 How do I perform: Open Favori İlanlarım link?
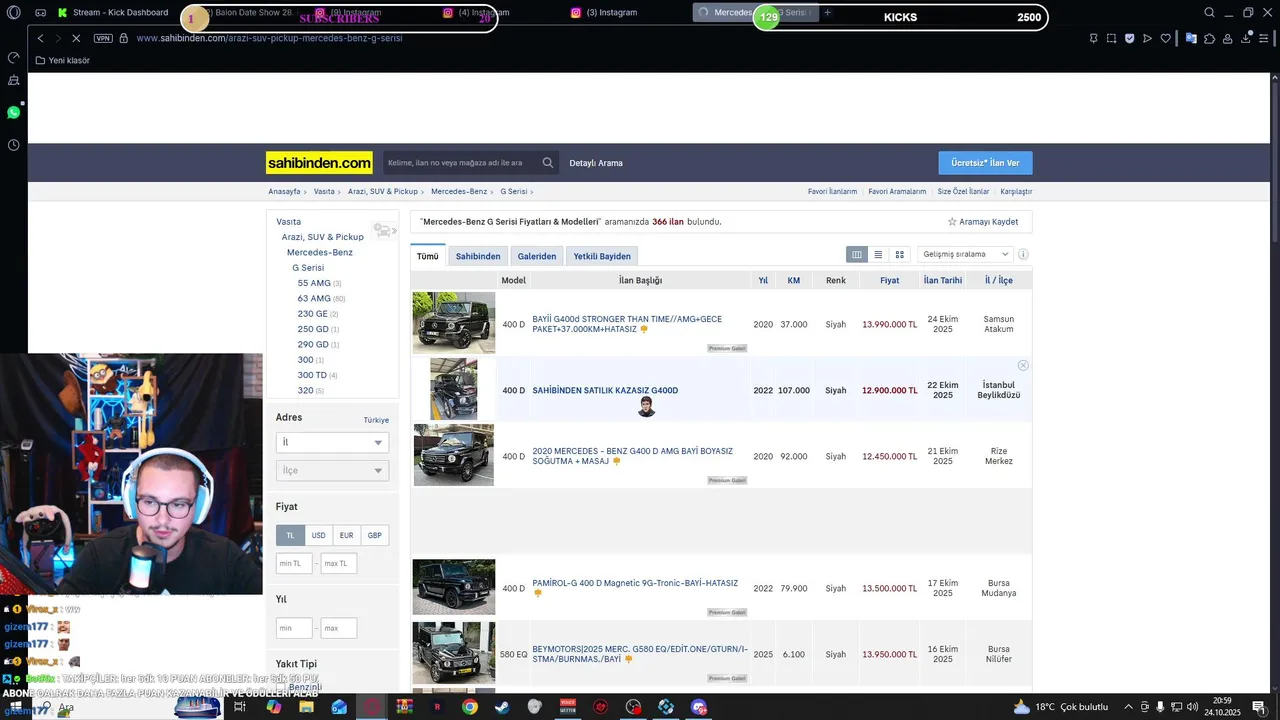(x=832, y=191)
